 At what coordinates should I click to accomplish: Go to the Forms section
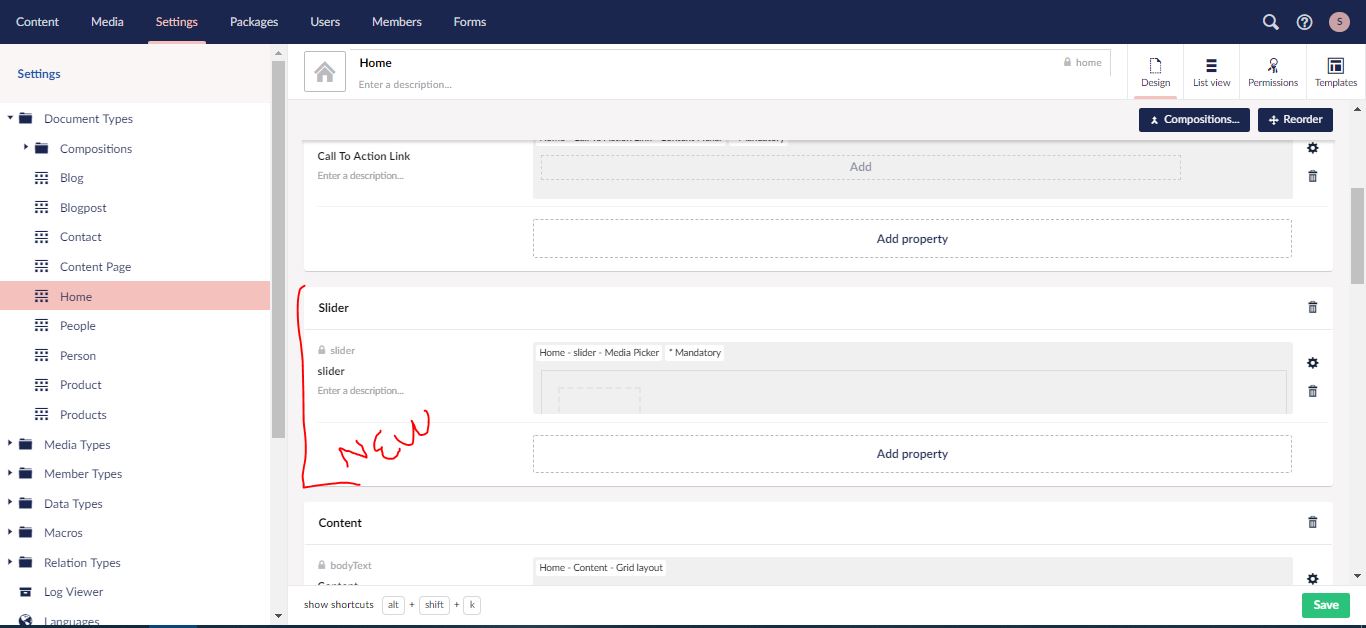(470, 22)
